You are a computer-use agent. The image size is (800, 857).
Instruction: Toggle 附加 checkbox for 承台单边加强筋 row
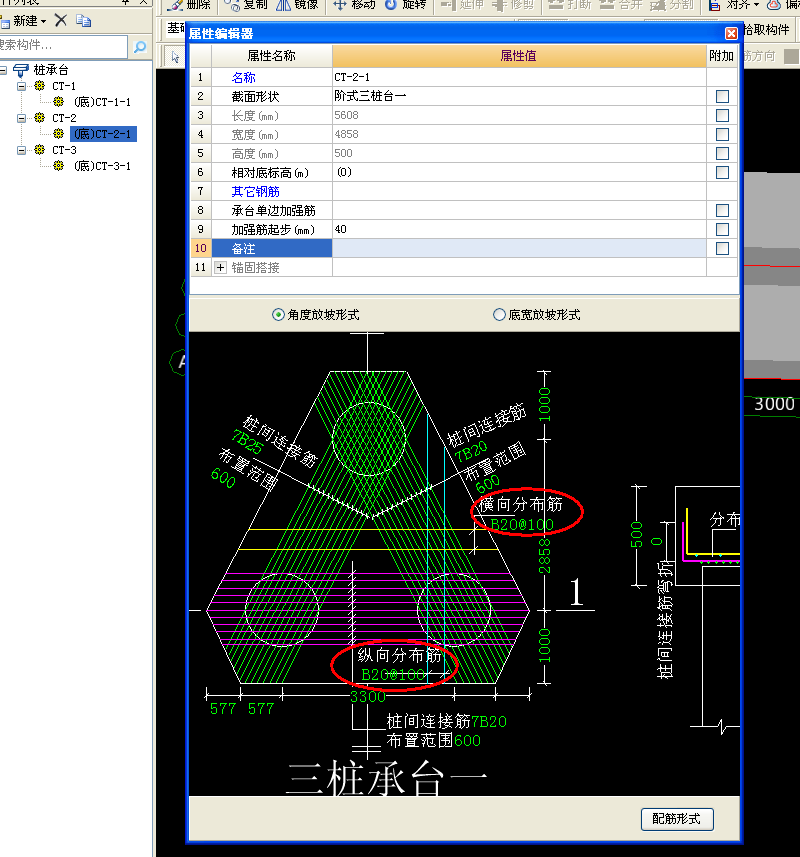tap(722, 210)
